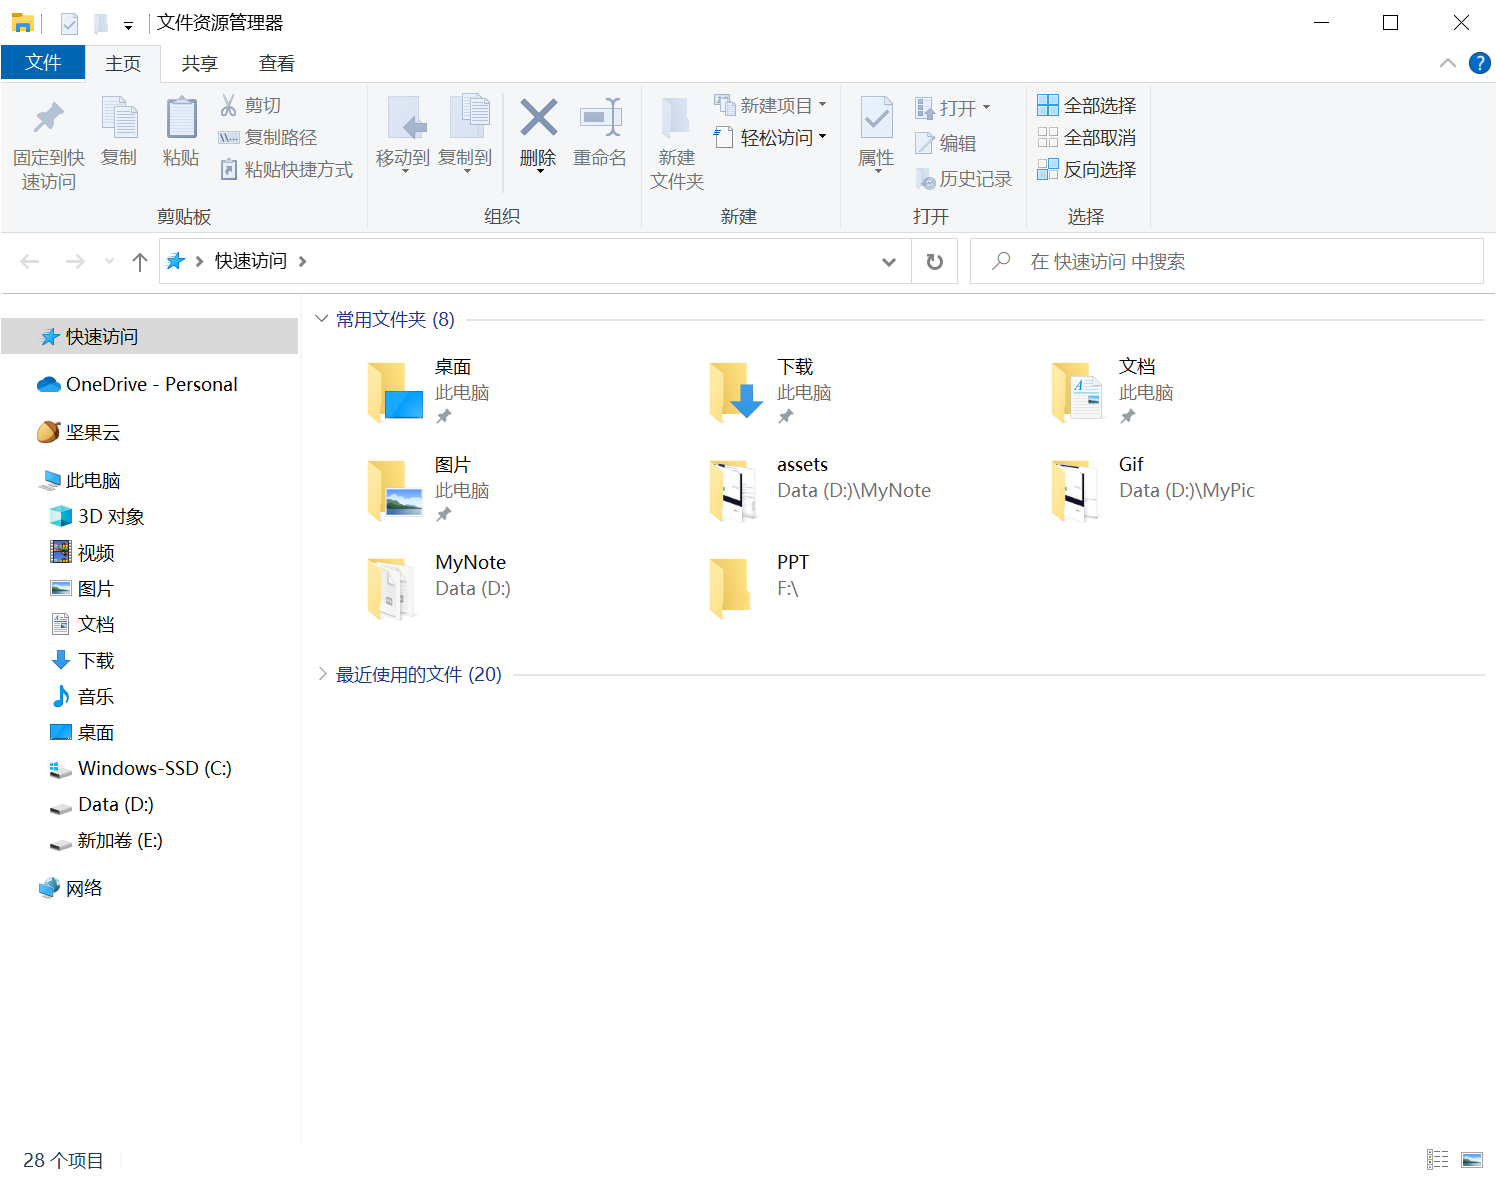Viewport: 1497px width, 1179px height.
Task: Select 此电脑 (This PC) in the navigation pane
Action: [150, 480]
